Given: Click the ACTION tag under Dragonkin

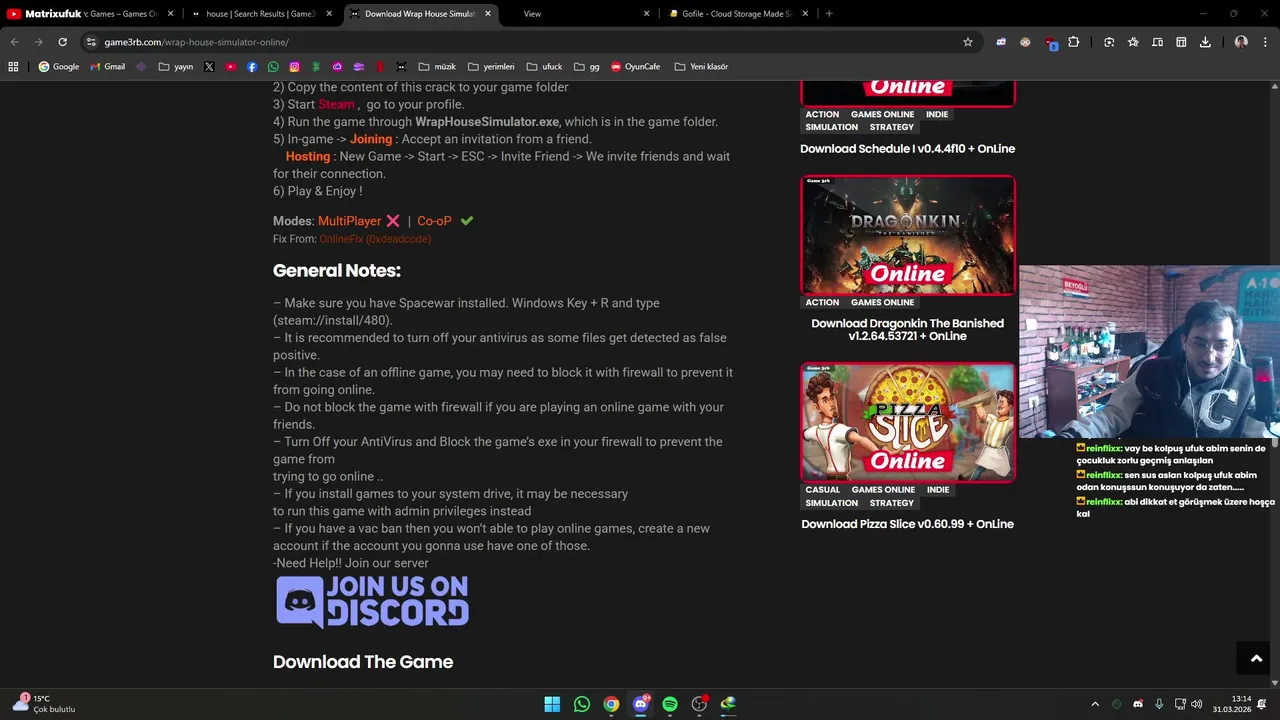Looking at the screenshot, I should (822, 302).
